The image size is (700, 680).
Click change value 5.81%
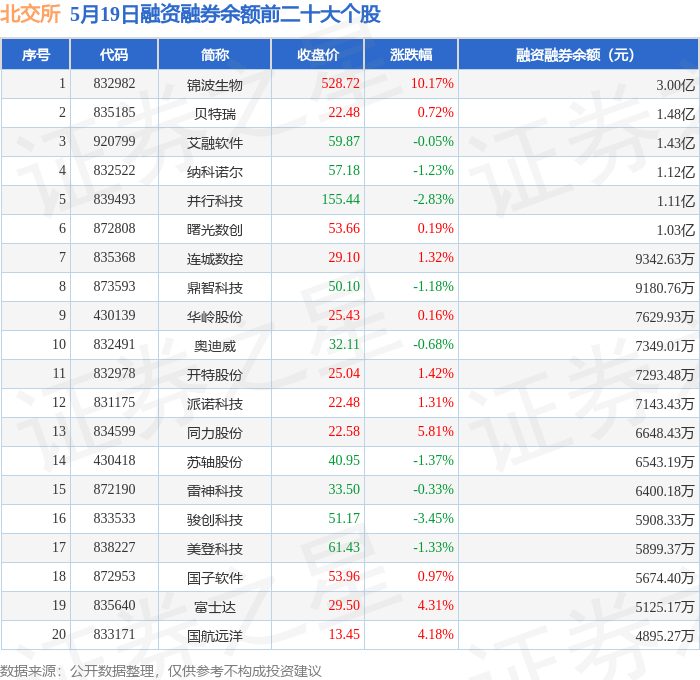pos(435,432)
